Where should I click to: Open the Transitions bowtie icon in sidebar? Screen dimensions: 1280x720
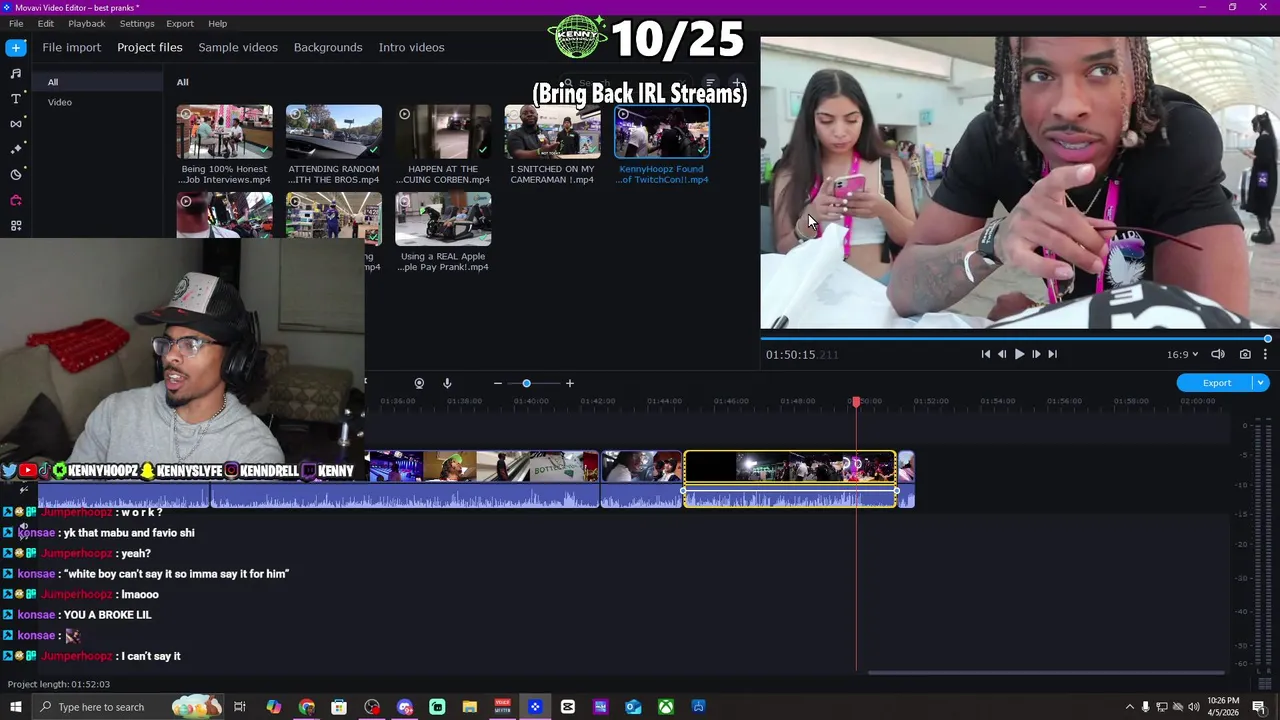click(16, 124)
